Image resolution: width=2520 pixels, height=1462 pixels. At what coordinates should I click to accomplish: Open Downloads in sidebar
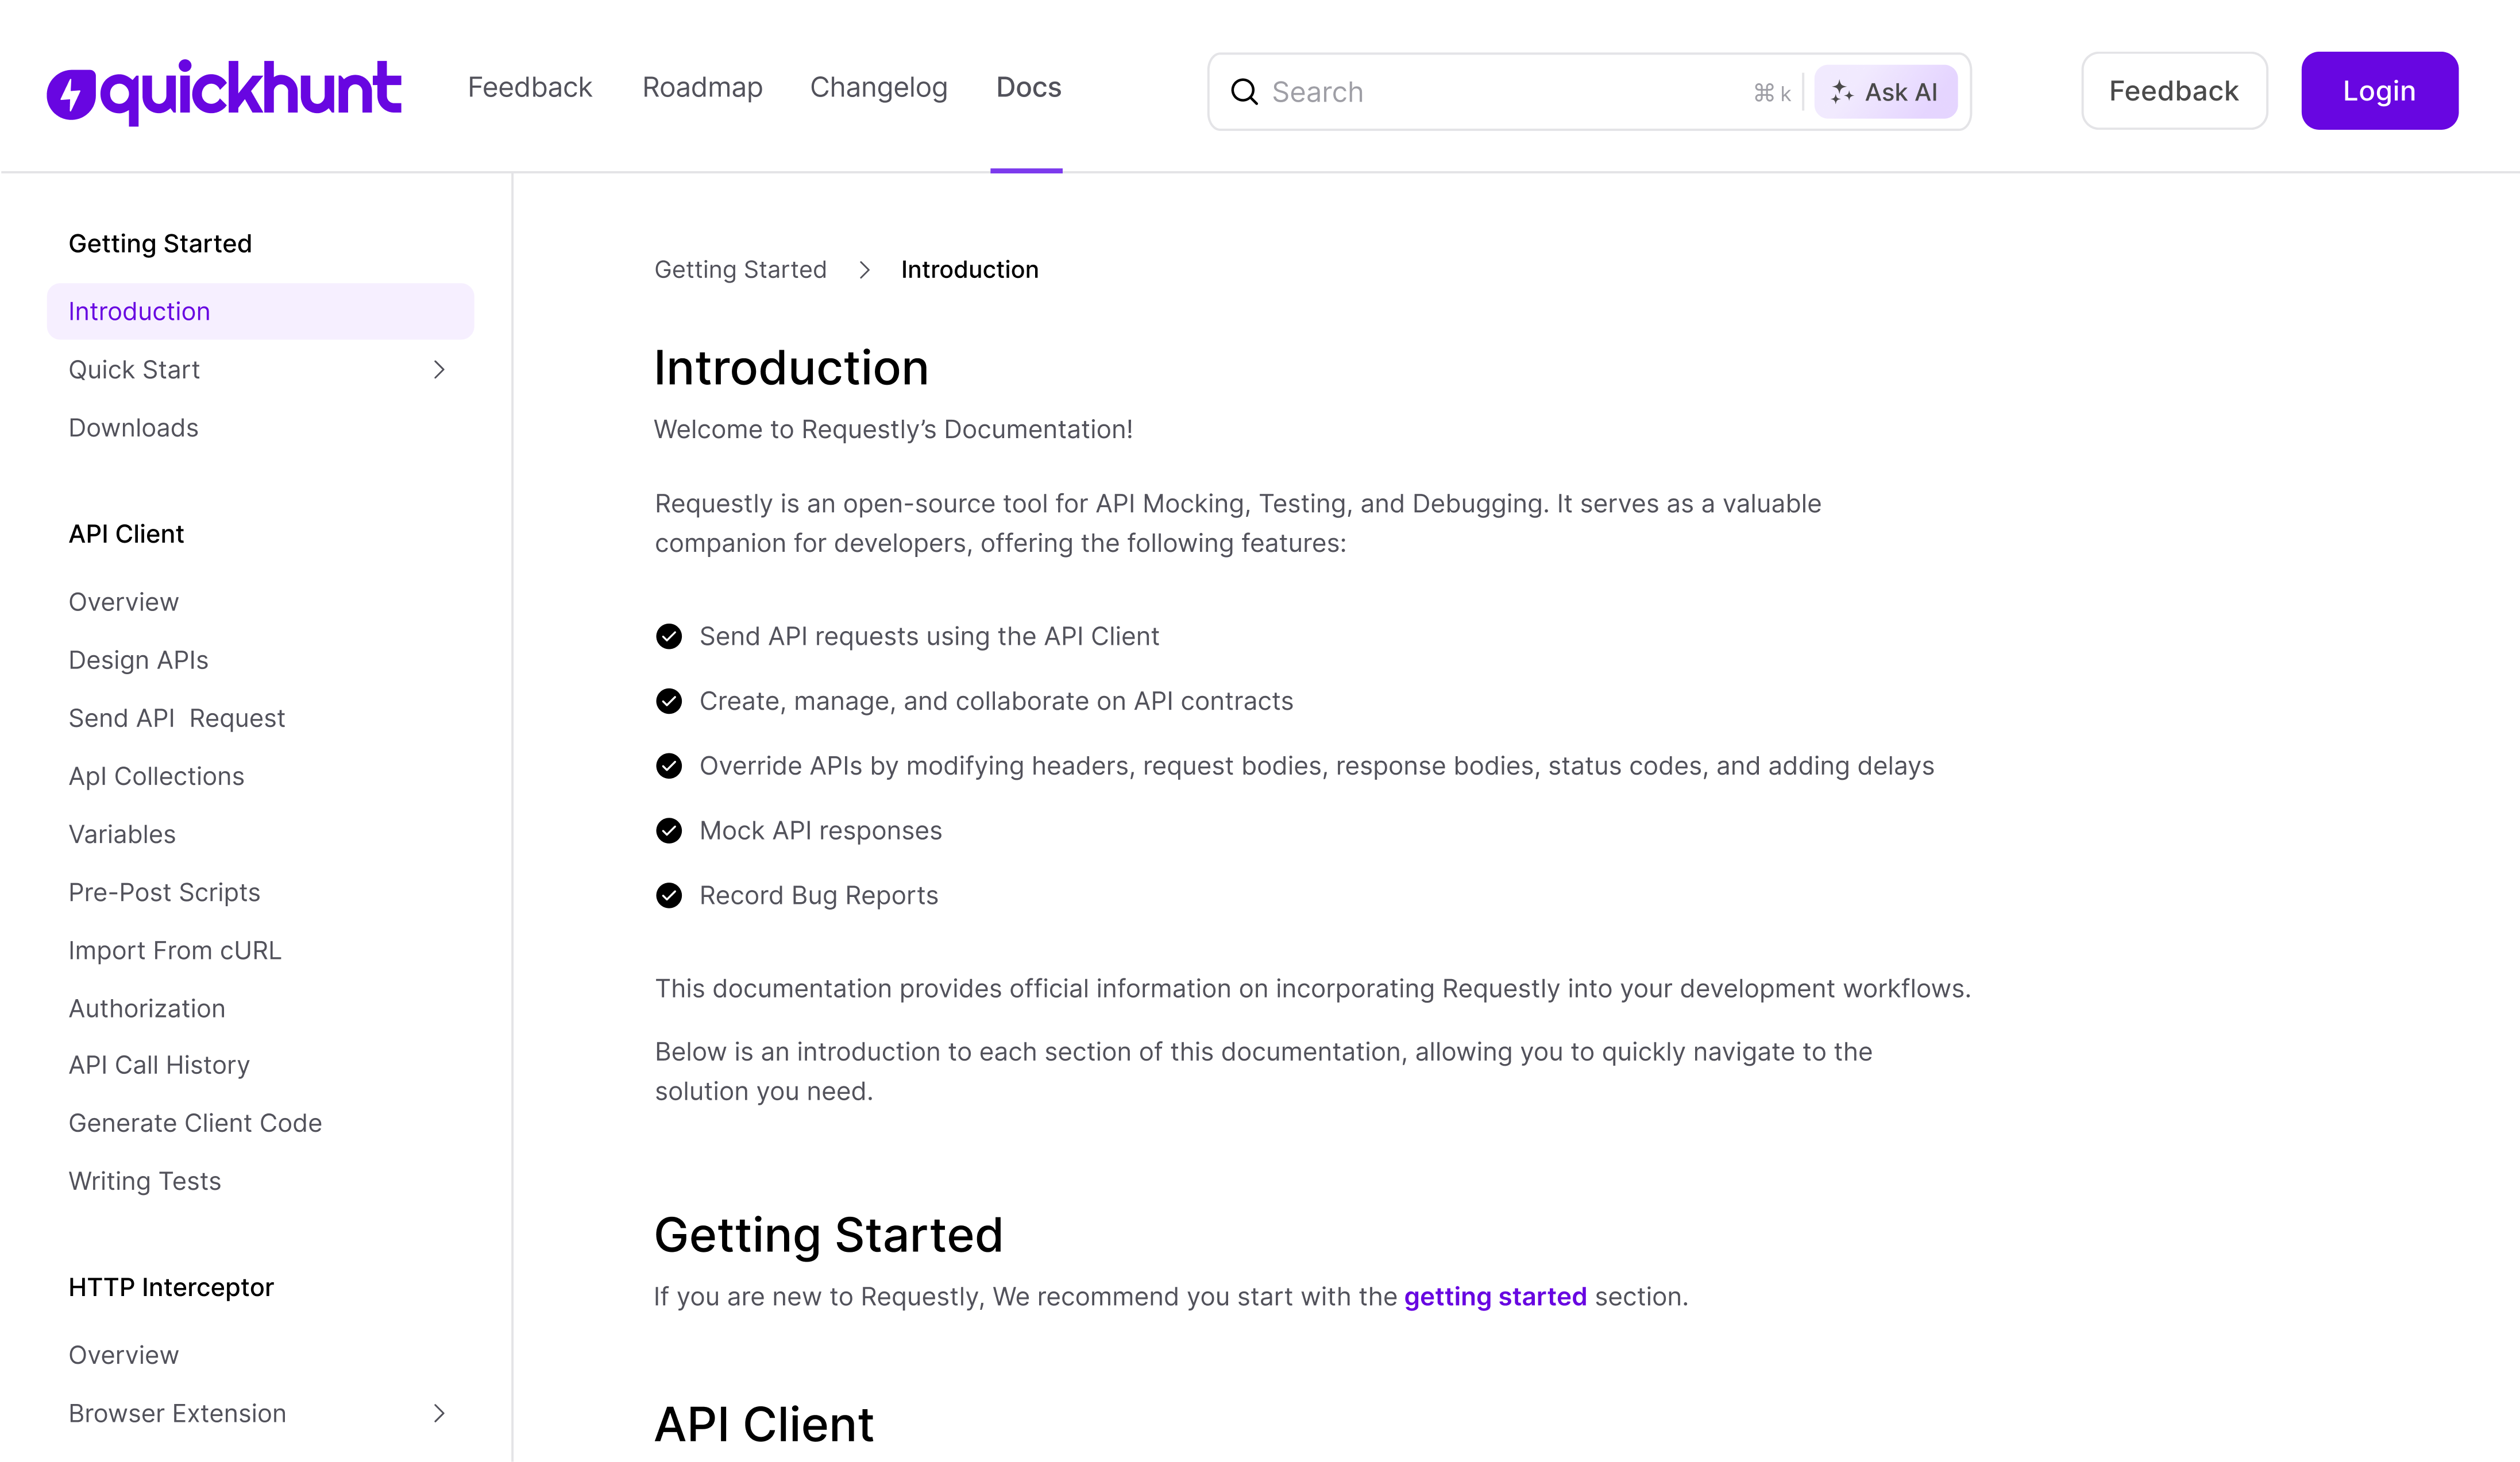pos(133,428)
